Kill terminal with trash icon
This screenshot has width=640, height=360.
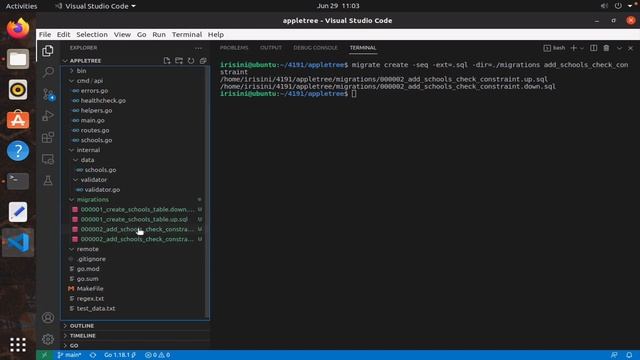(x=606, y=48)
